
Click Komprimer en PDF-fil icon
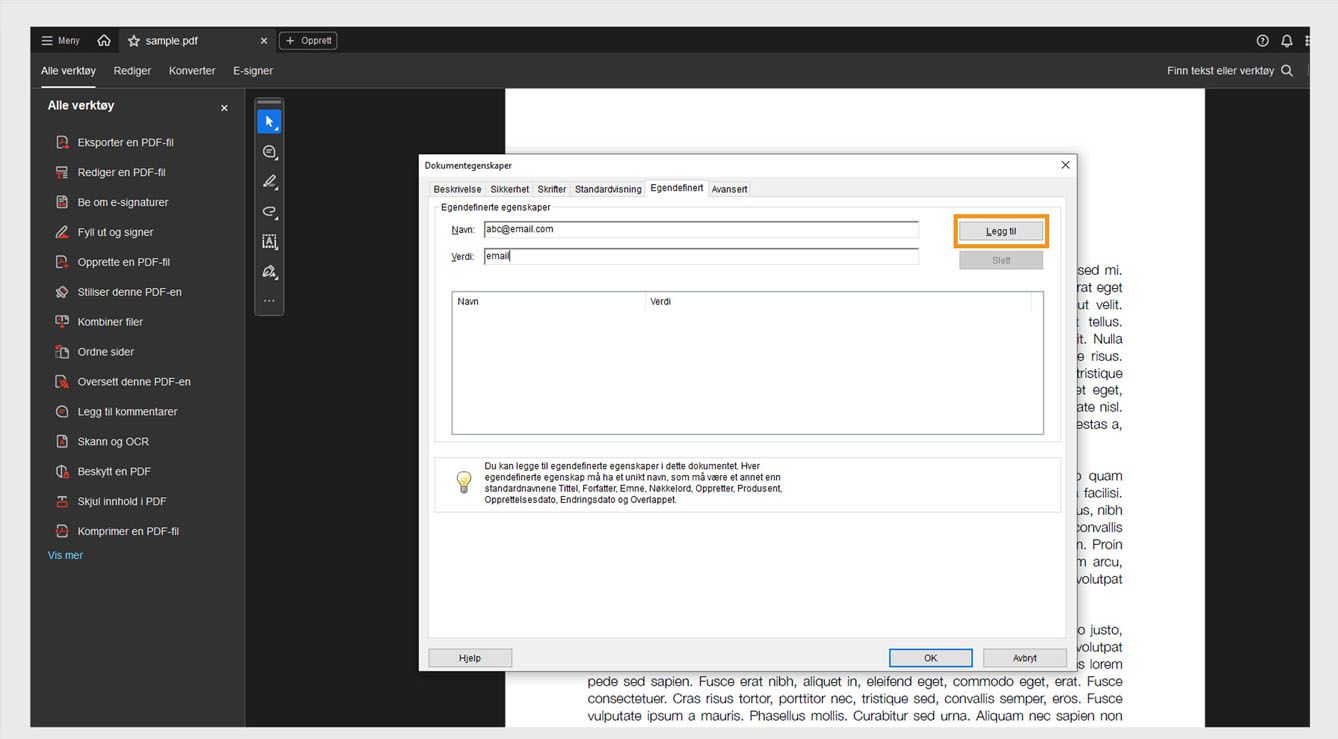[62, 532]
